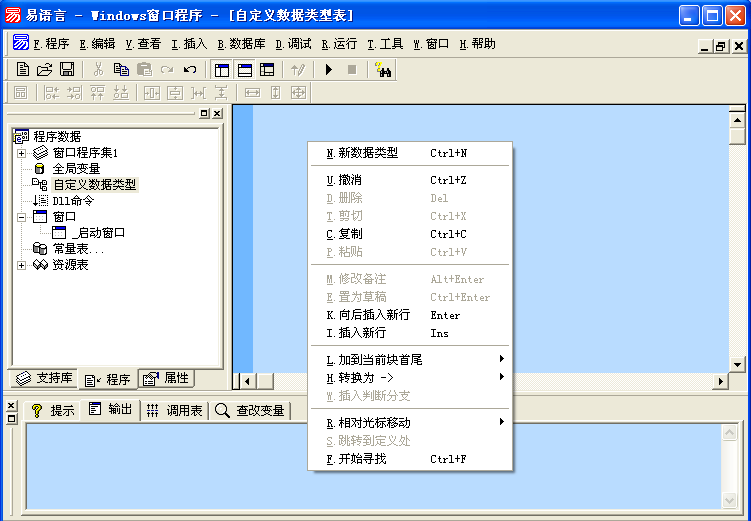Select 常量表... in the tree

[78, 249]
